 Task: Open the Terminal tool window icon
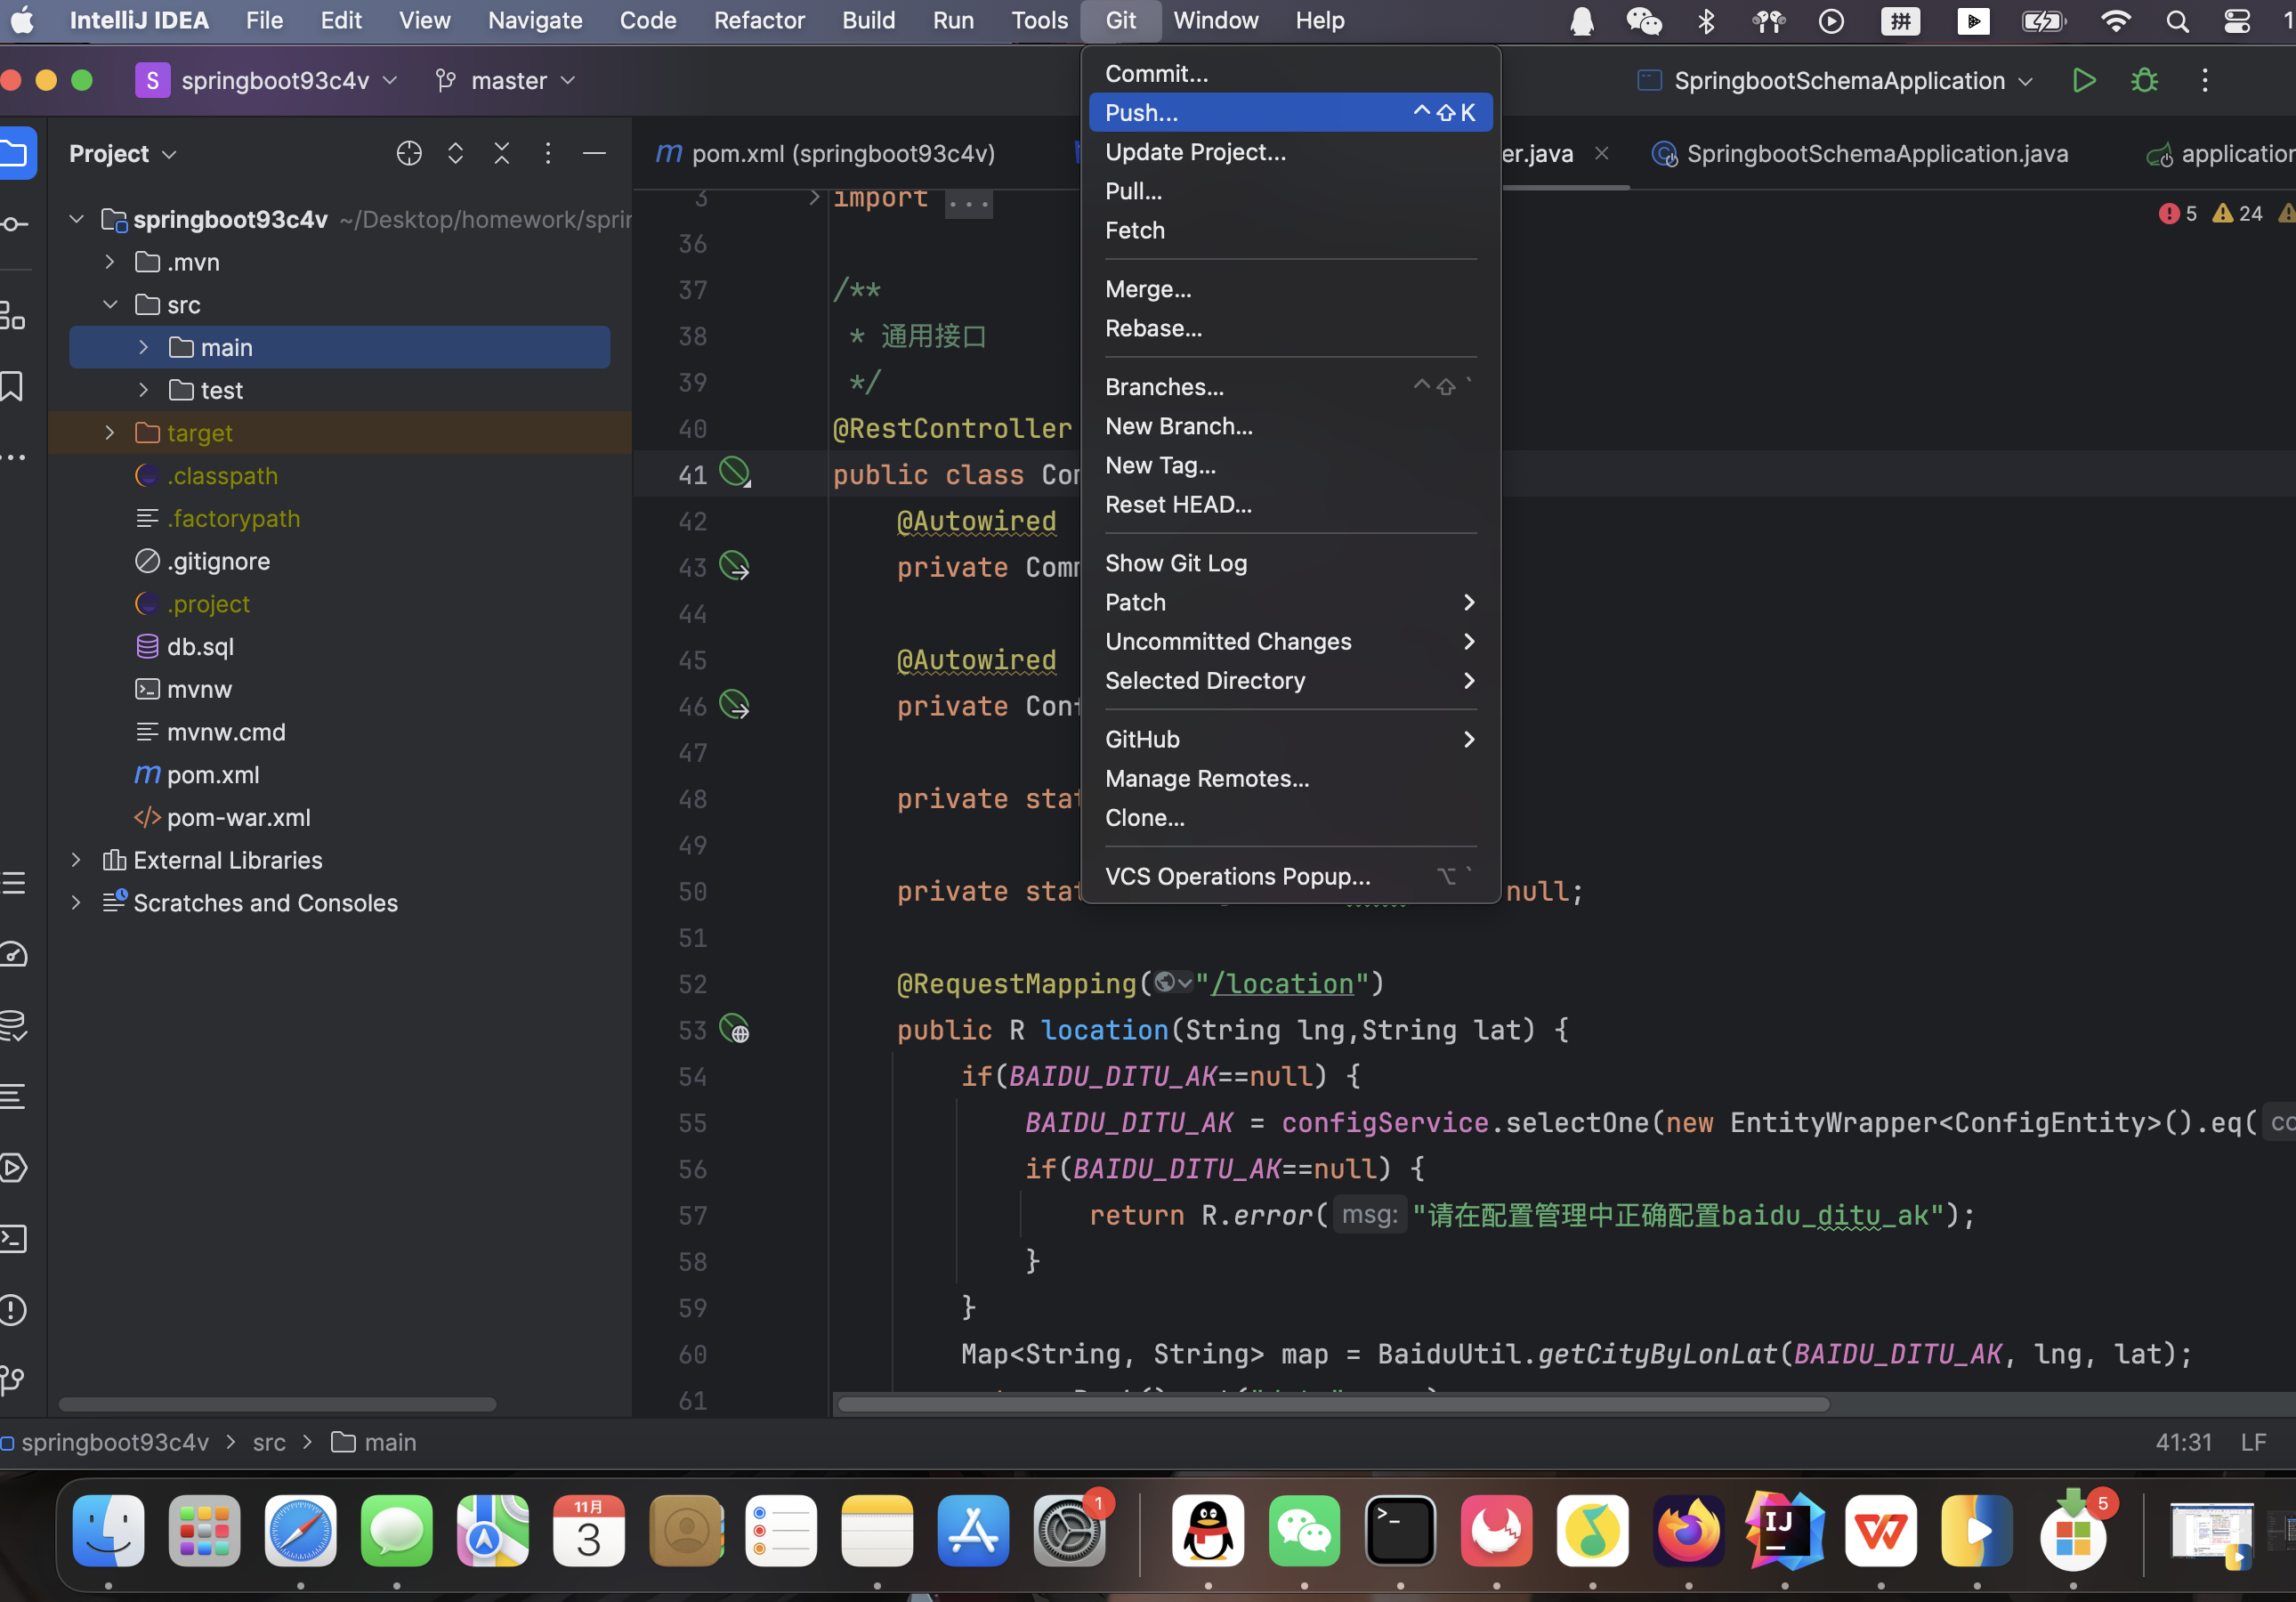[13, 1239]
